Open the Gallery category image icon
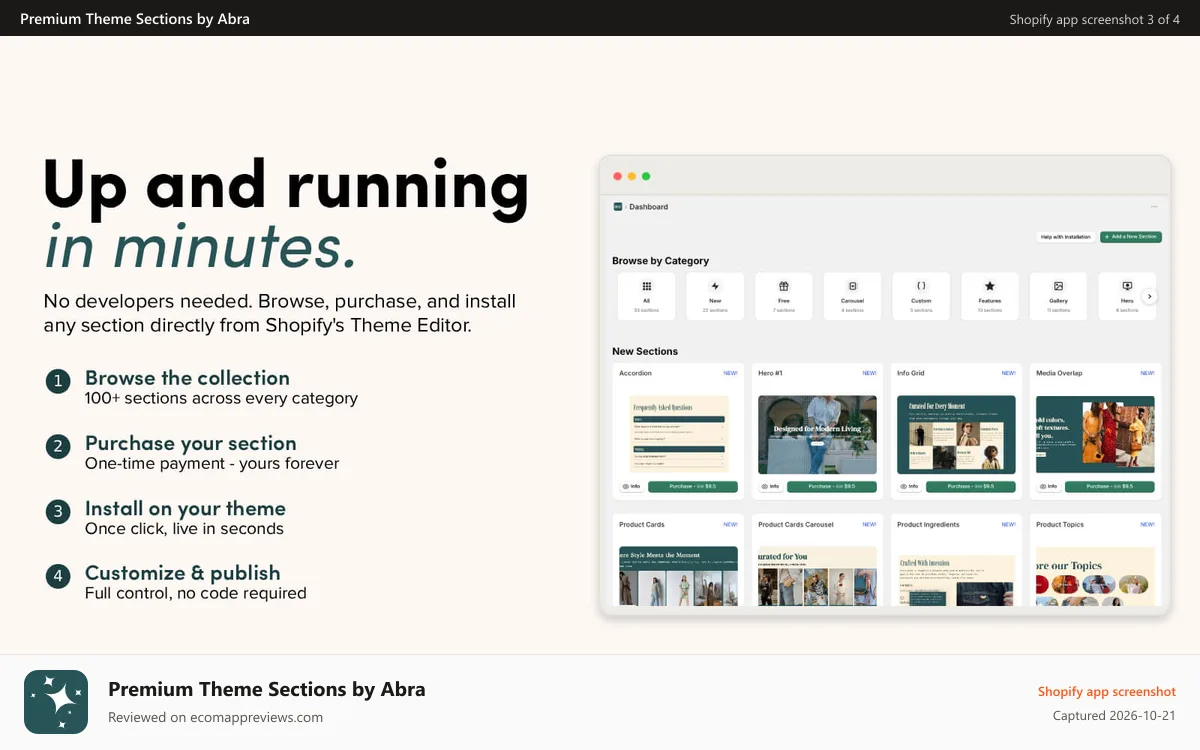The image size is (1200, 750). [1058, 286]
